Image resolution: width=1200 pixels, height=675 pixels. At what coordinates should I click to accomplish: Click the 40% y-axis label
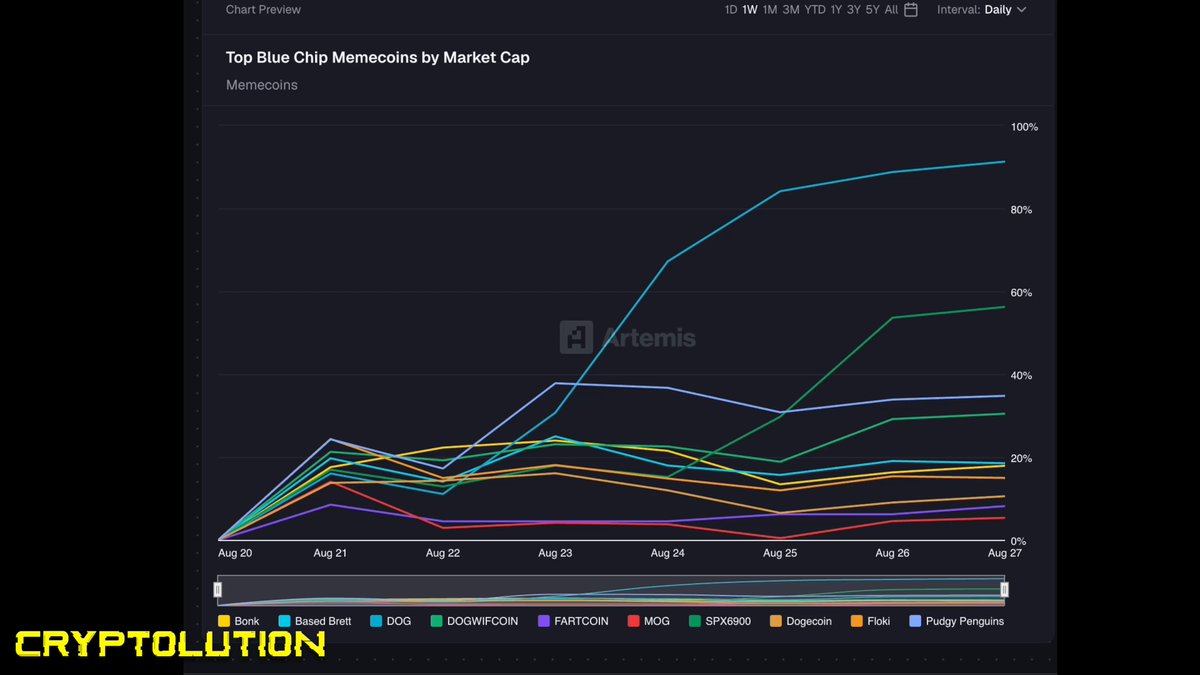[x=1023, y=376]
